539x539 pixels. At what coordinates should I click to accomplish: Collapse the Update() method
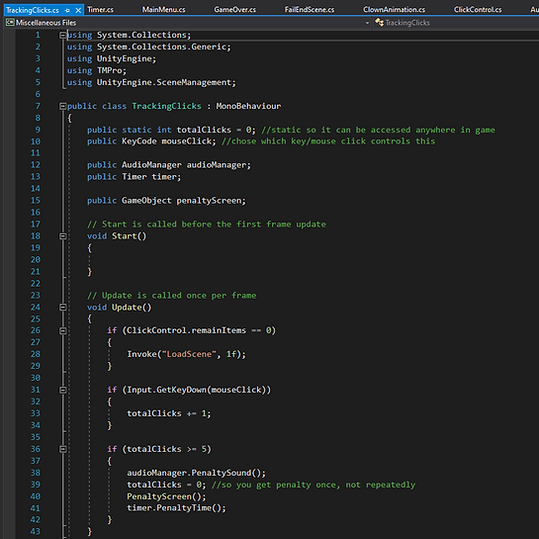(x=63, y=307)
